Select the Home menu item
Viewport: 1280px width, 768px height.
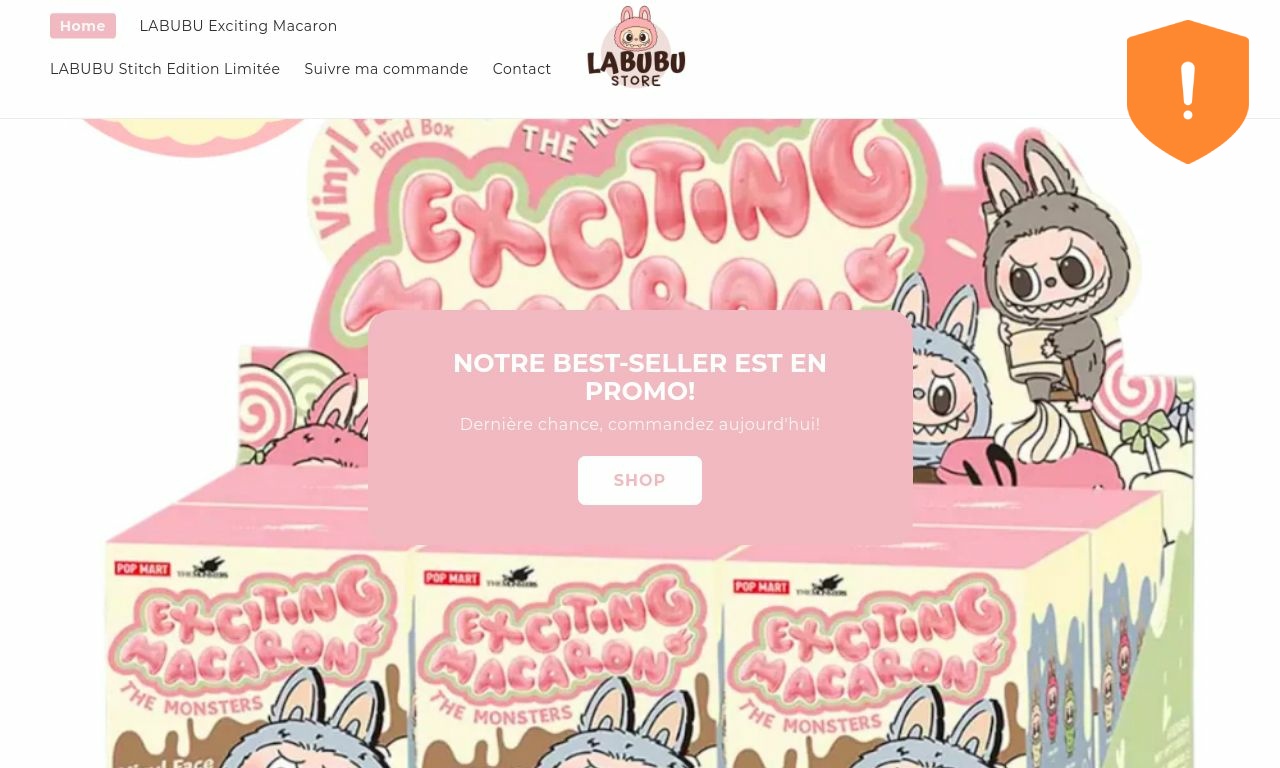click(x=83, y=26)
